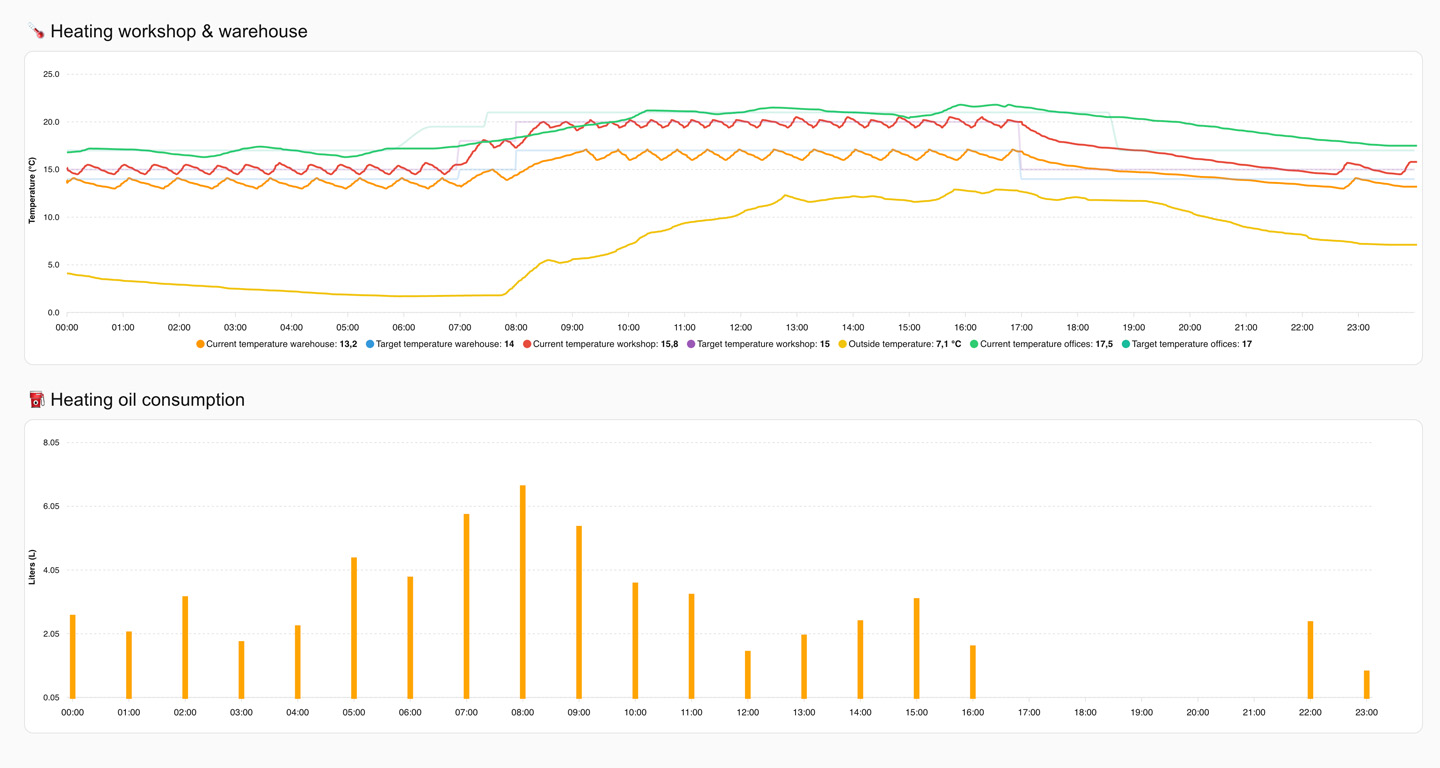The height and width of the screenshot is (768, 1440).
Task: Select the 22:00 oil consumption bar
Action: [x=1310, y=659]
